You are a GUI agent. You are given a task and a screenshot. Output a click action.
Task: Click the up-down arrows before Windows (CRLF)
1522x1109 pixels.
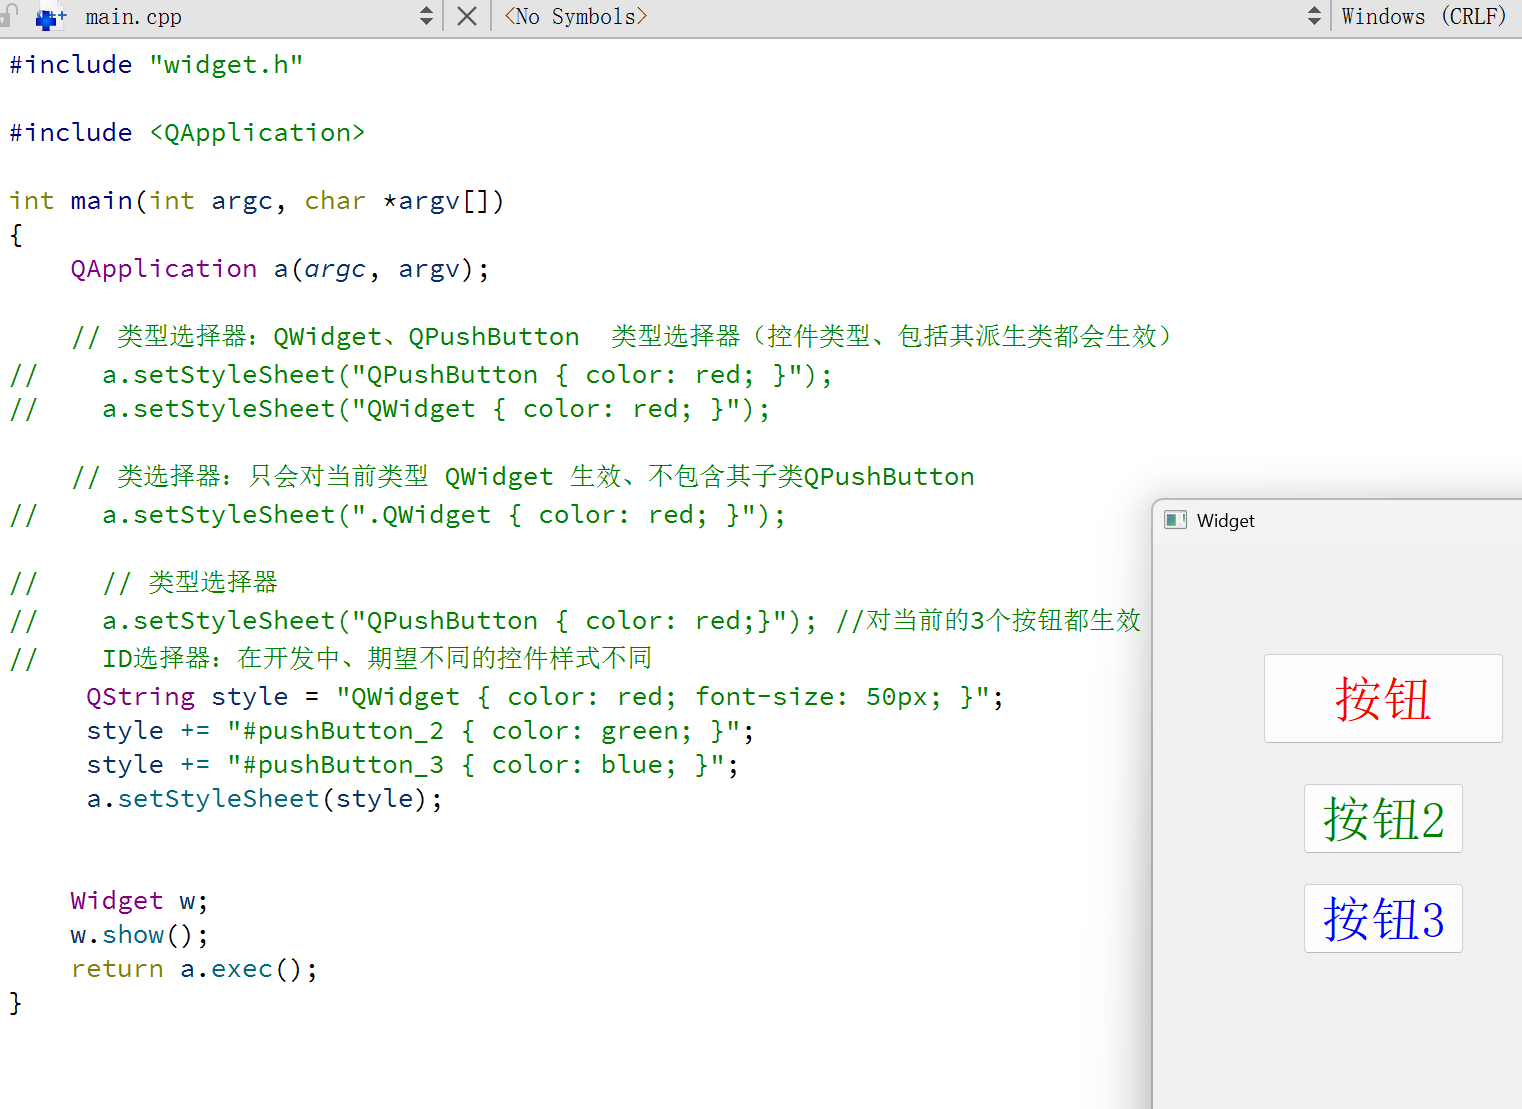tap(1313, 16)
